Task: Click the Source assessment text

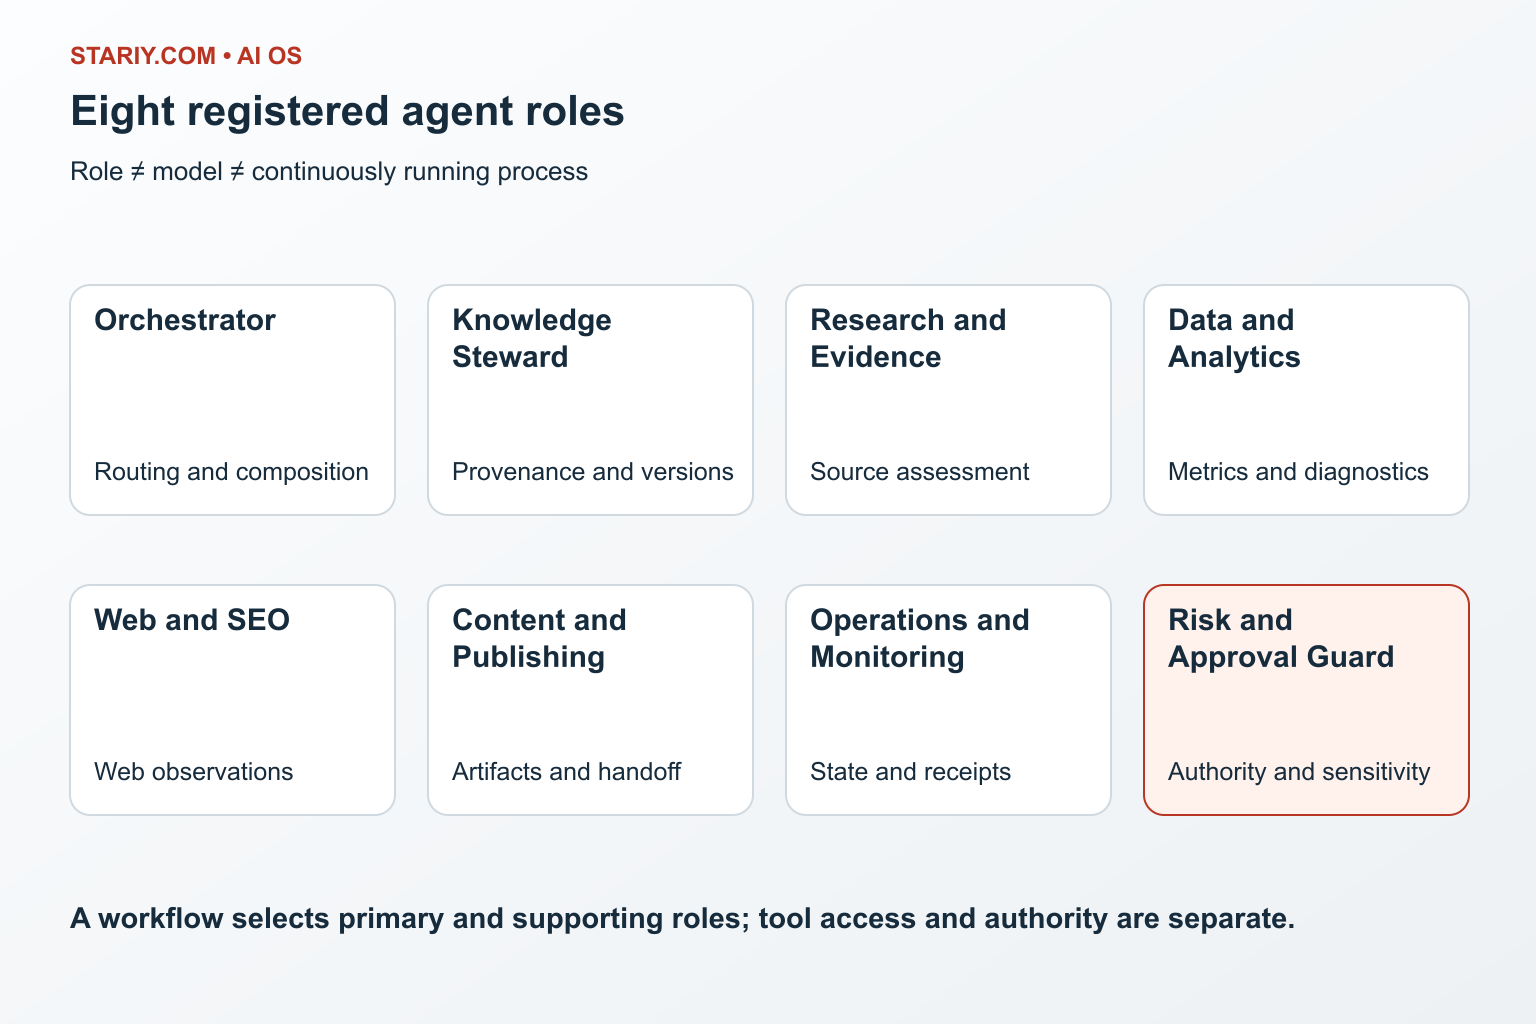Action: tap(920, 472)
